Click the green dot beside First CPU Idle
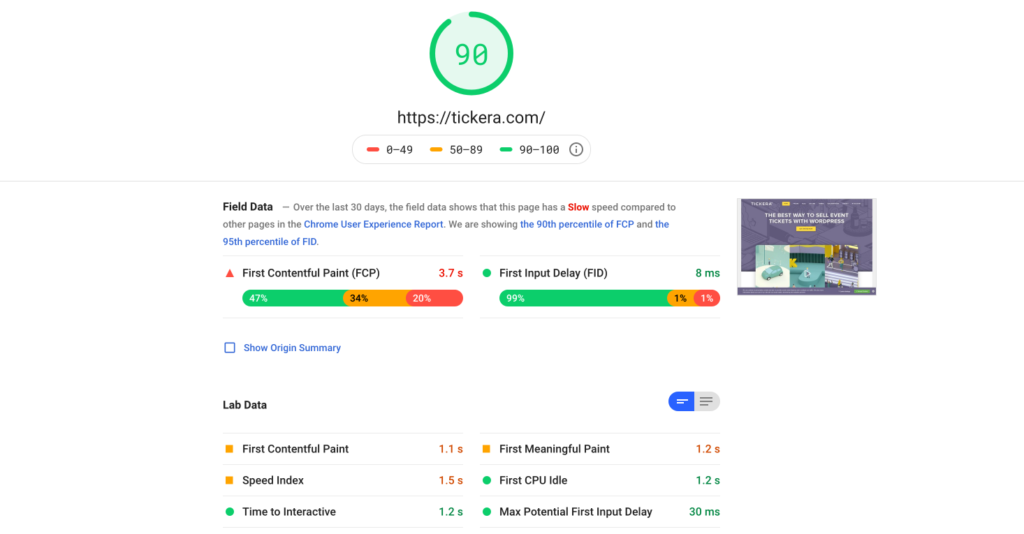The image size is (1024, 534). click(487, 480)
